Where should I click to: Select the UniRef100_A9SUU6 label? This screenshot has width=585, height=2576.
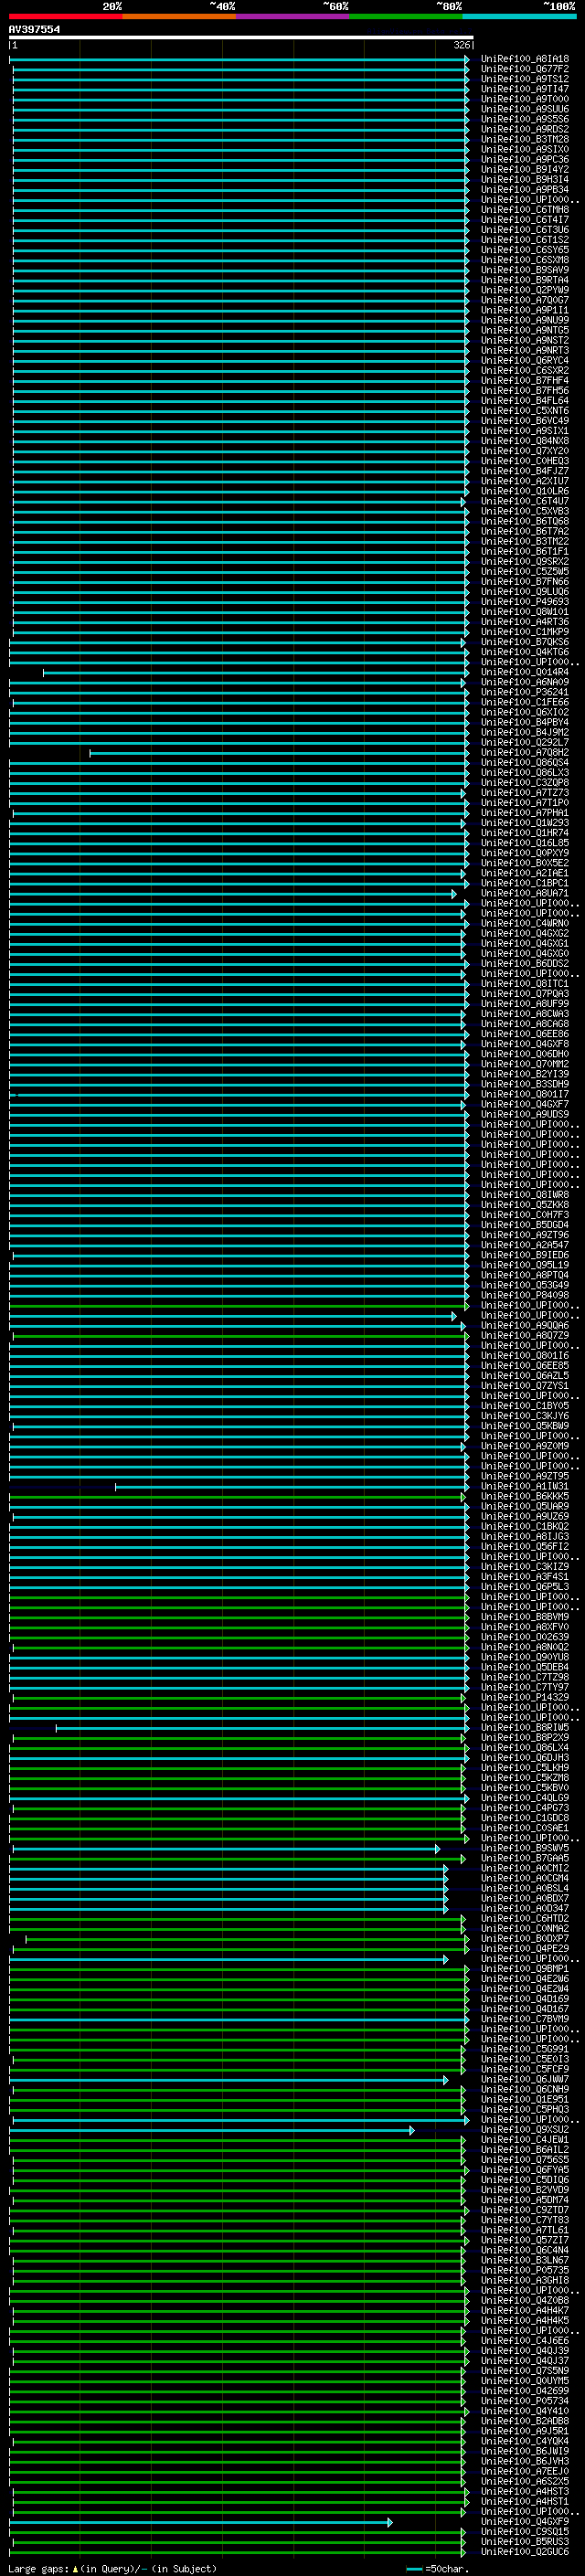coord(525,109)
